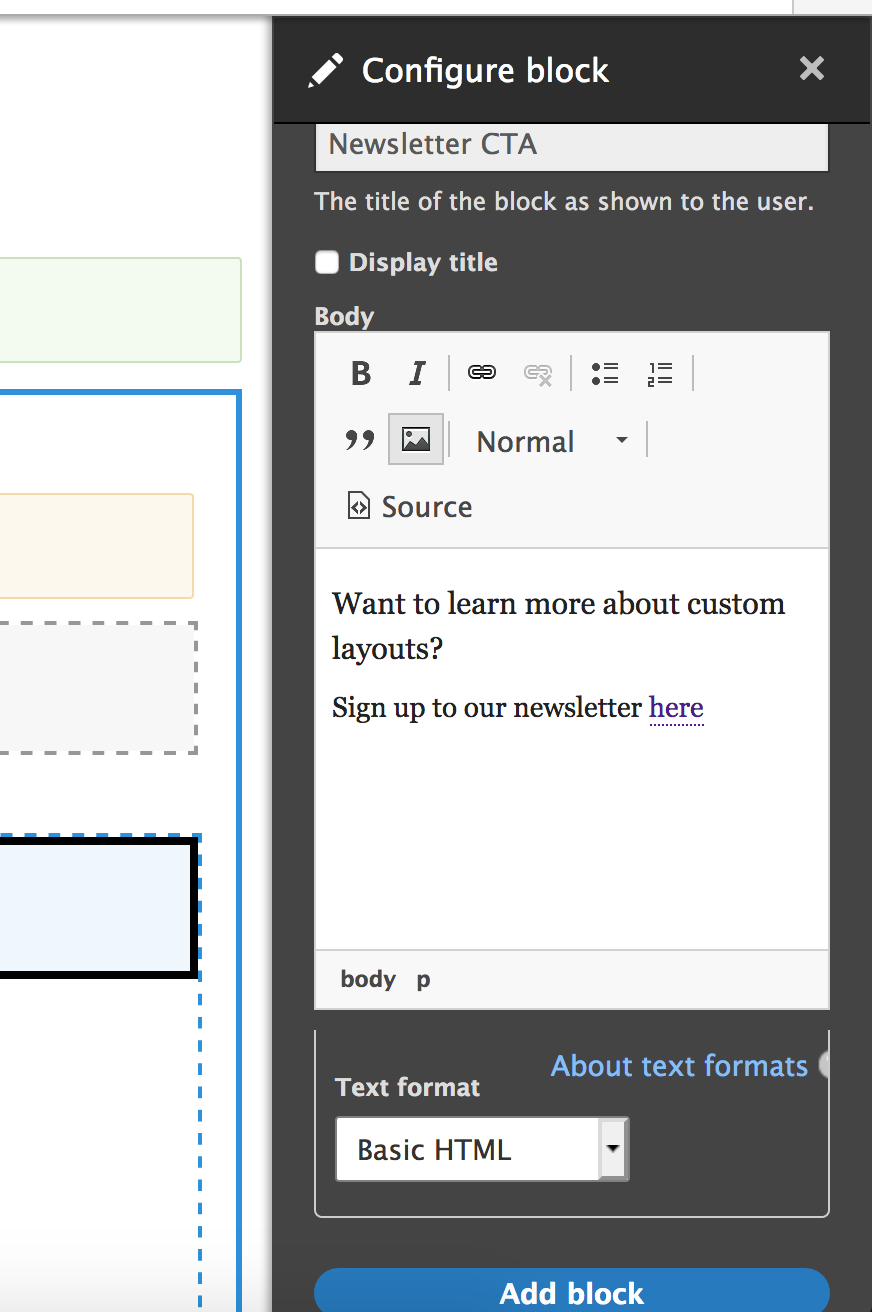This screenshot has height=1312, width=872.
Task: Insert a bulleted list
Action: click(604, 372)
